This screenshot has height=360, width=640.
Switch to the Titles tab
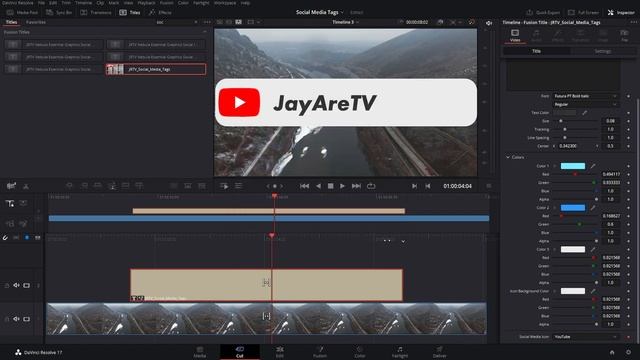click(x=11, y=22)
